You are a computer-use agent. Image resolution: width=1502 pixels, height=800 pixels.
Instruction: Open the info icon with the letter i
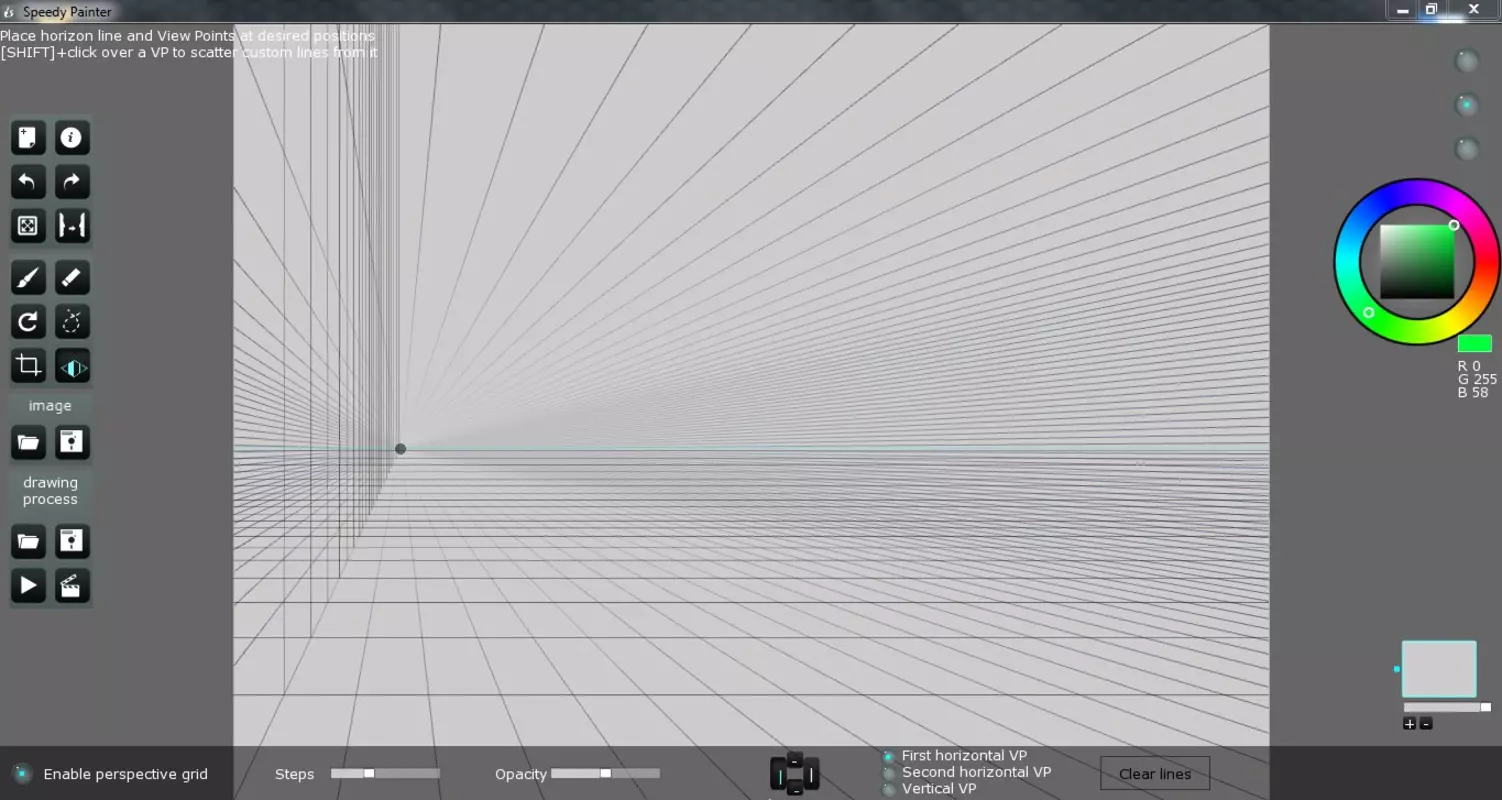(71, 138)
